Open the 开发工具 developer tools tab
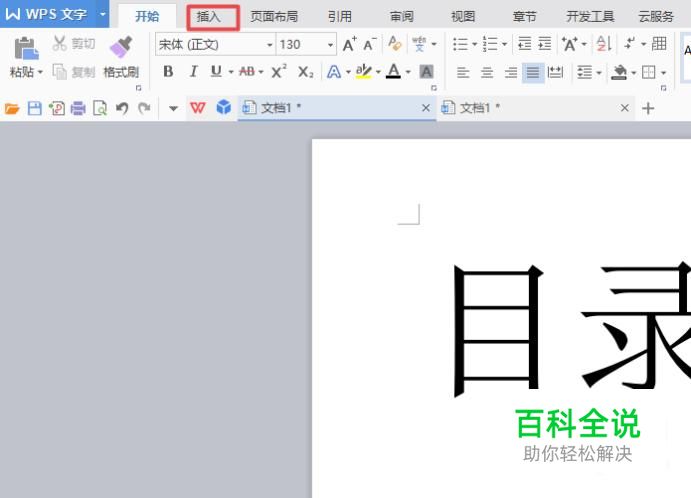This screenshot has width=691, height=498. coord(590,17)
